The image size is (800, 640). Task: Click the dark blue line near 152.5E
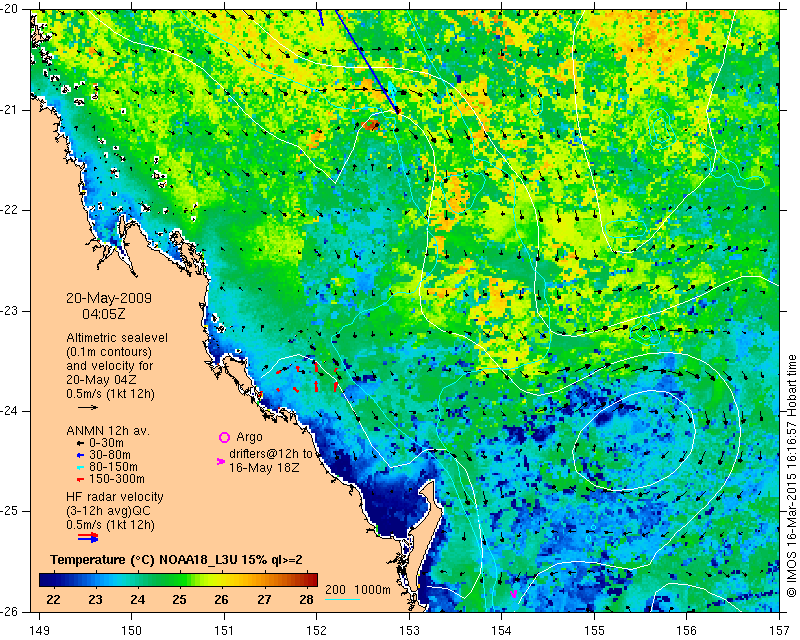click(x=366, y=59)
